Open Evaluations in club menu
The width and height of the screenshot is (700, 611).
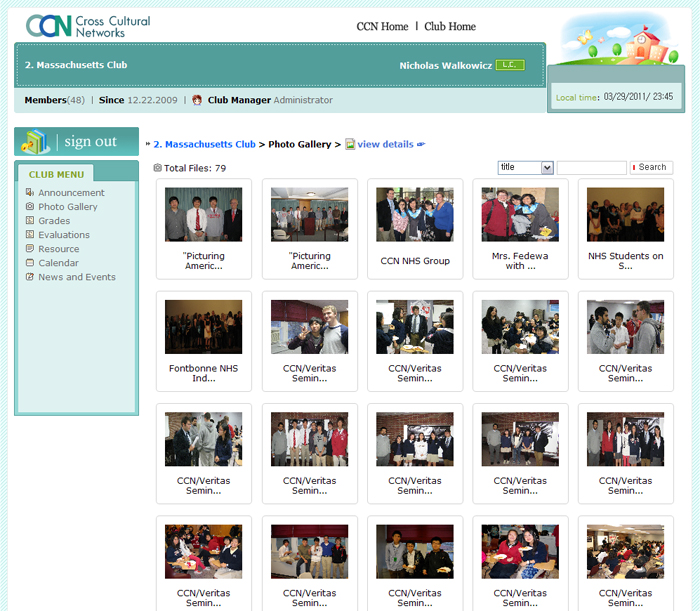[x=64, y=234]
